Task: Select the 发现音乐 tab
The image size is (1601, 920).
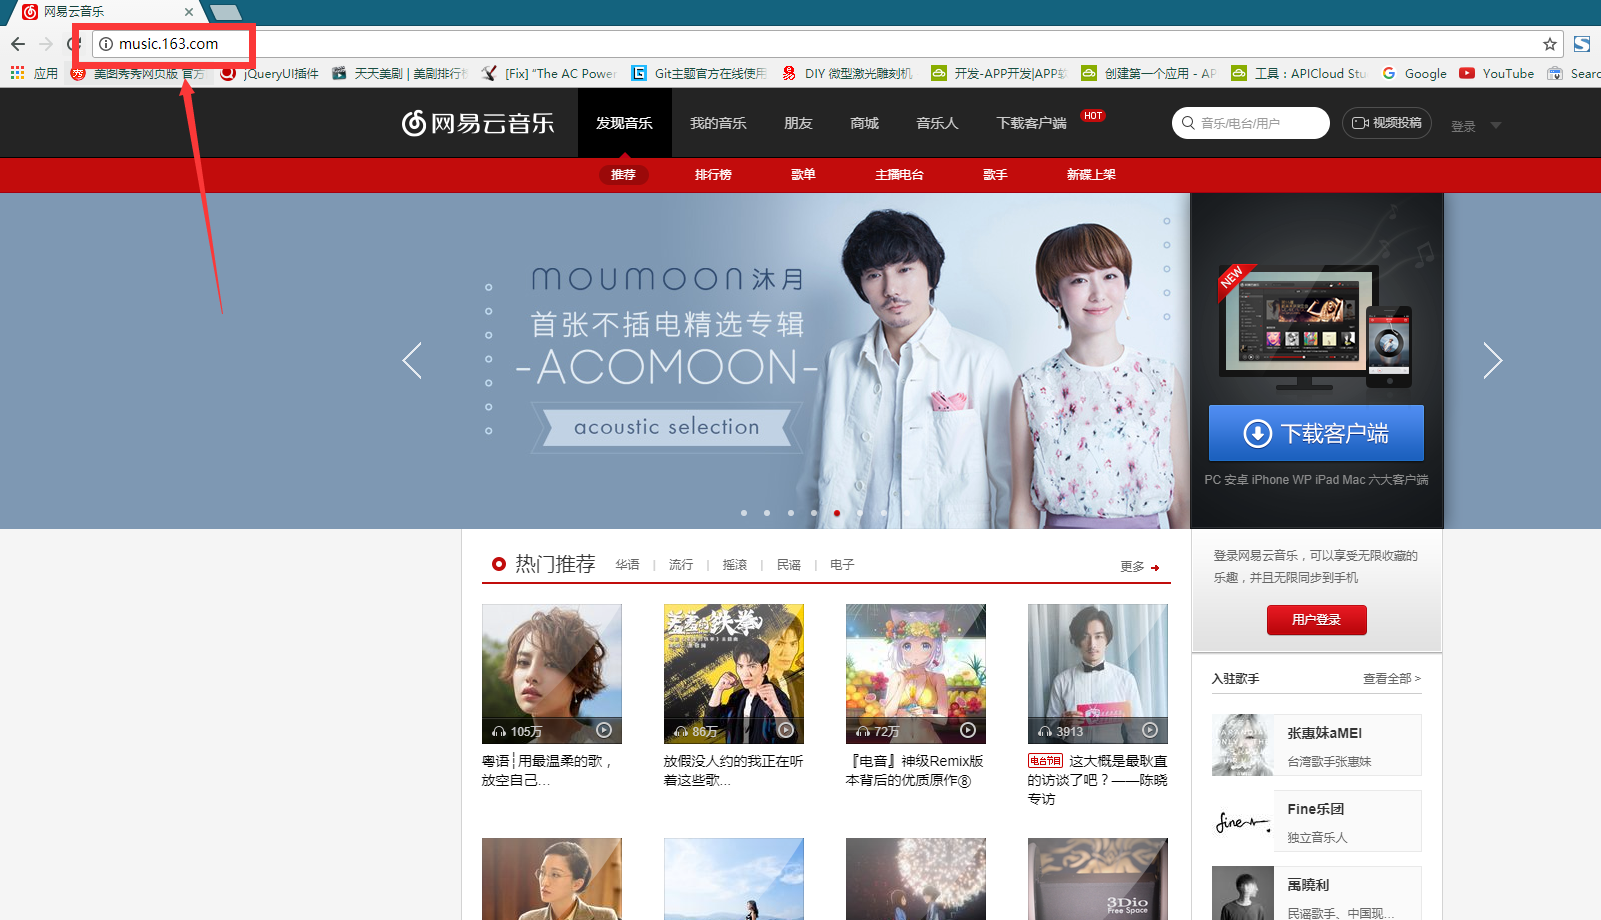Action: (x=624, y=123)
